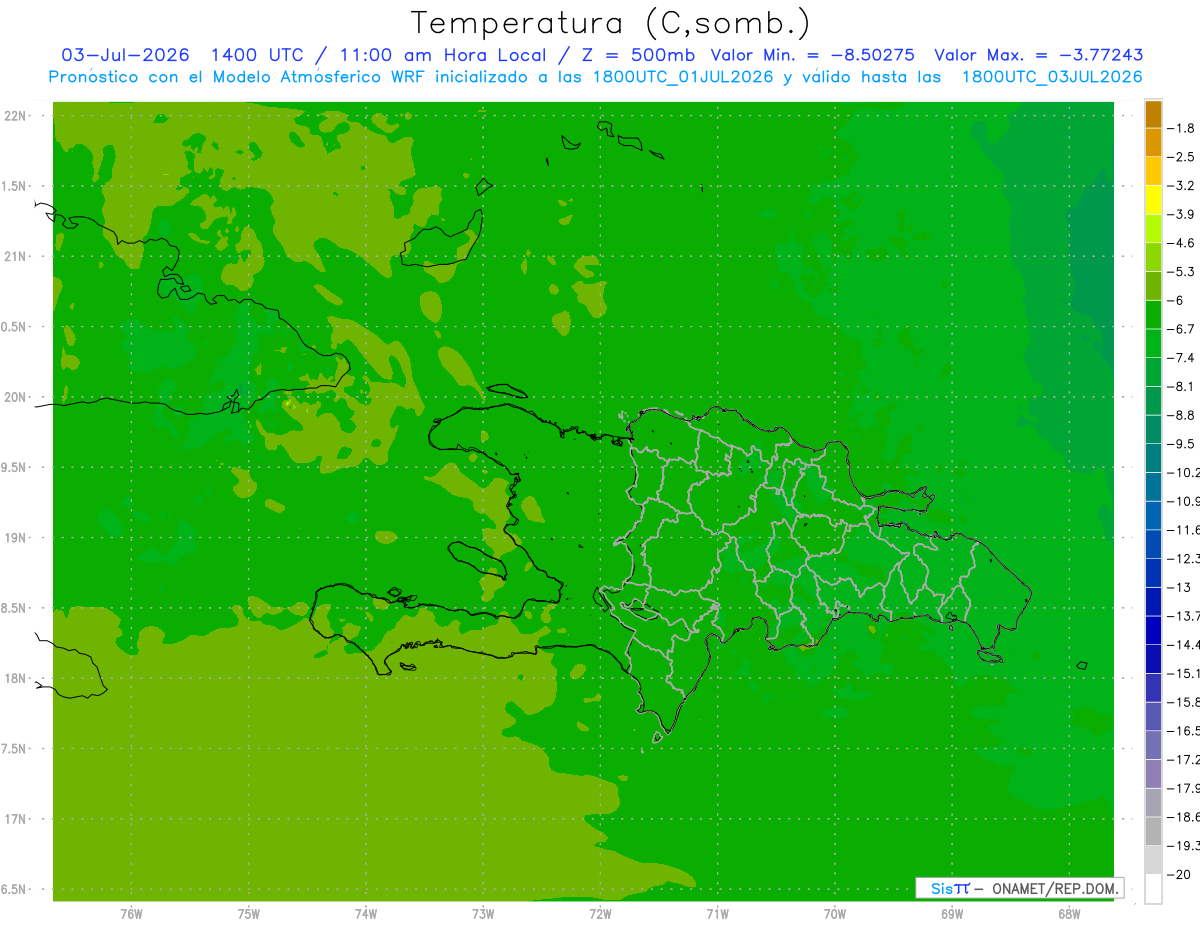Pick the dark orange swatch above -1.8
This screenshot has width=1200, height=927.
tap(1153, 114)
